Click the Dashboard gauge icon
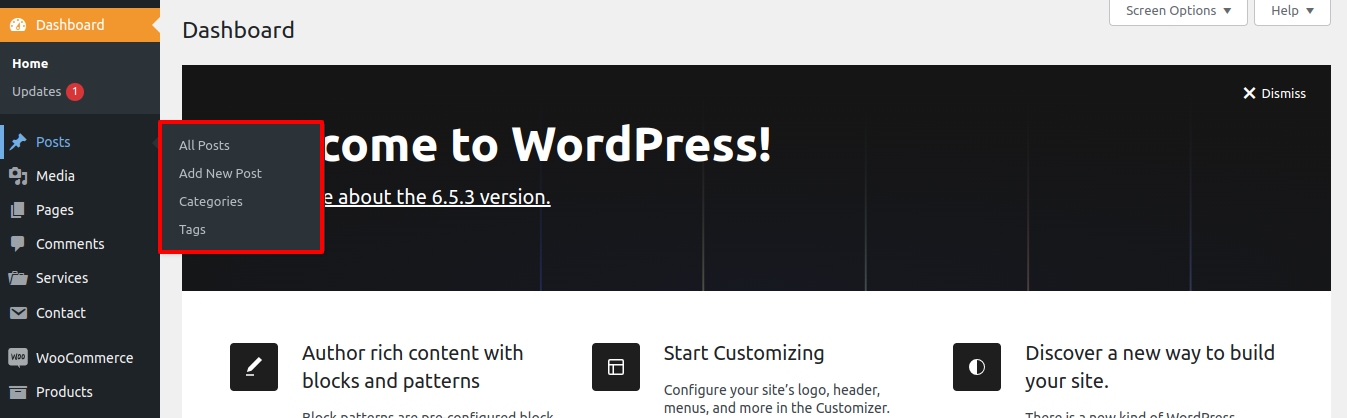The width and height of the screenshot is (1347, 418). (x=18, y=25)
